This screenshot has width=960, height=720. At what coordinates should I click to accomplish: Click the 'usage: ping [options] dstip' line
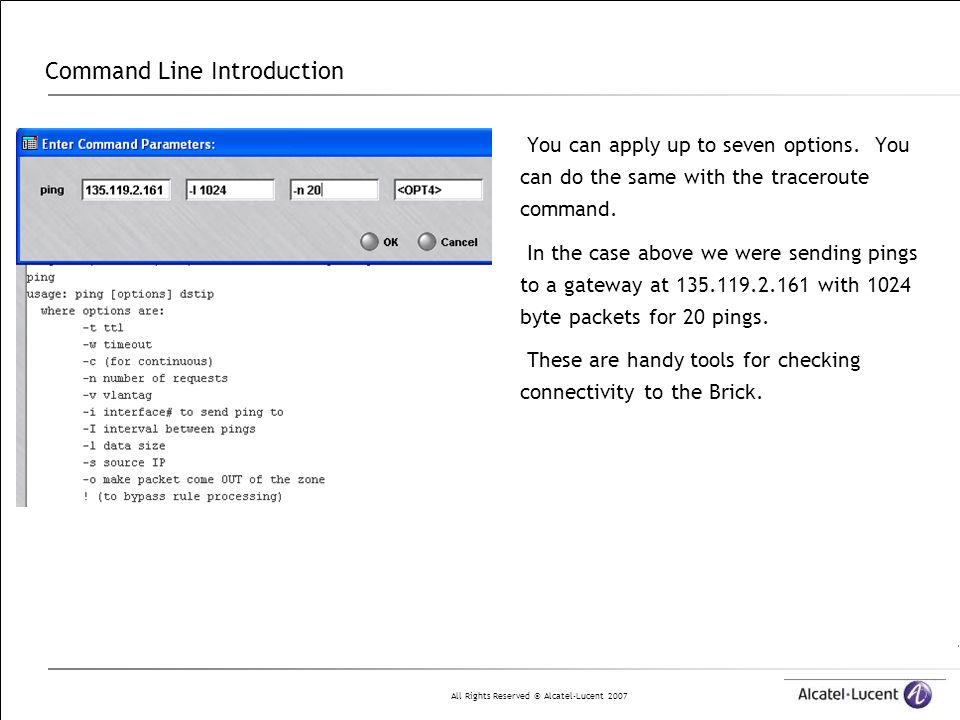(x=121, y=294)
